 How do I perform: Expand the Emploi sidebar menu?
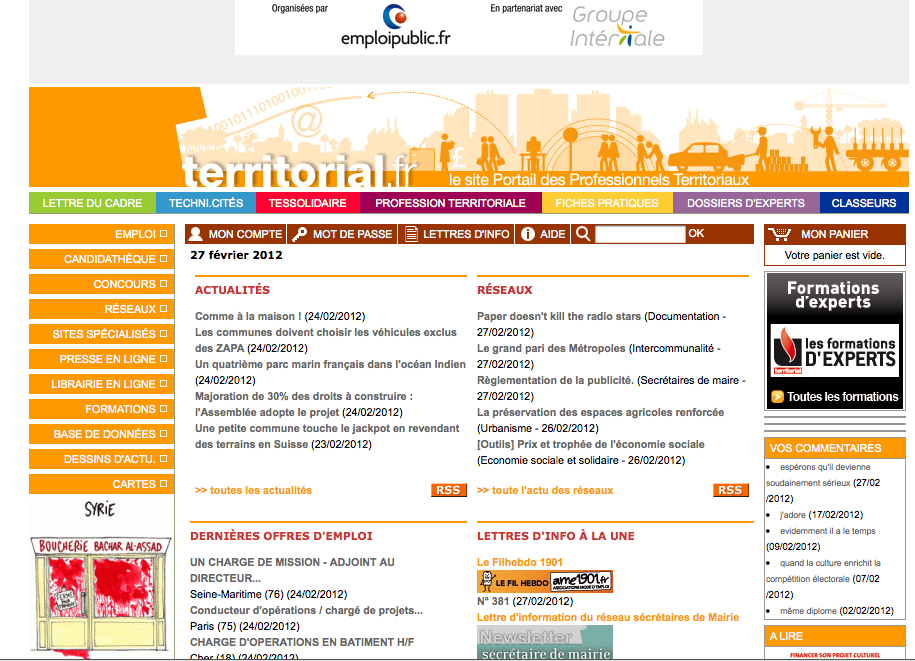(102, 234)
